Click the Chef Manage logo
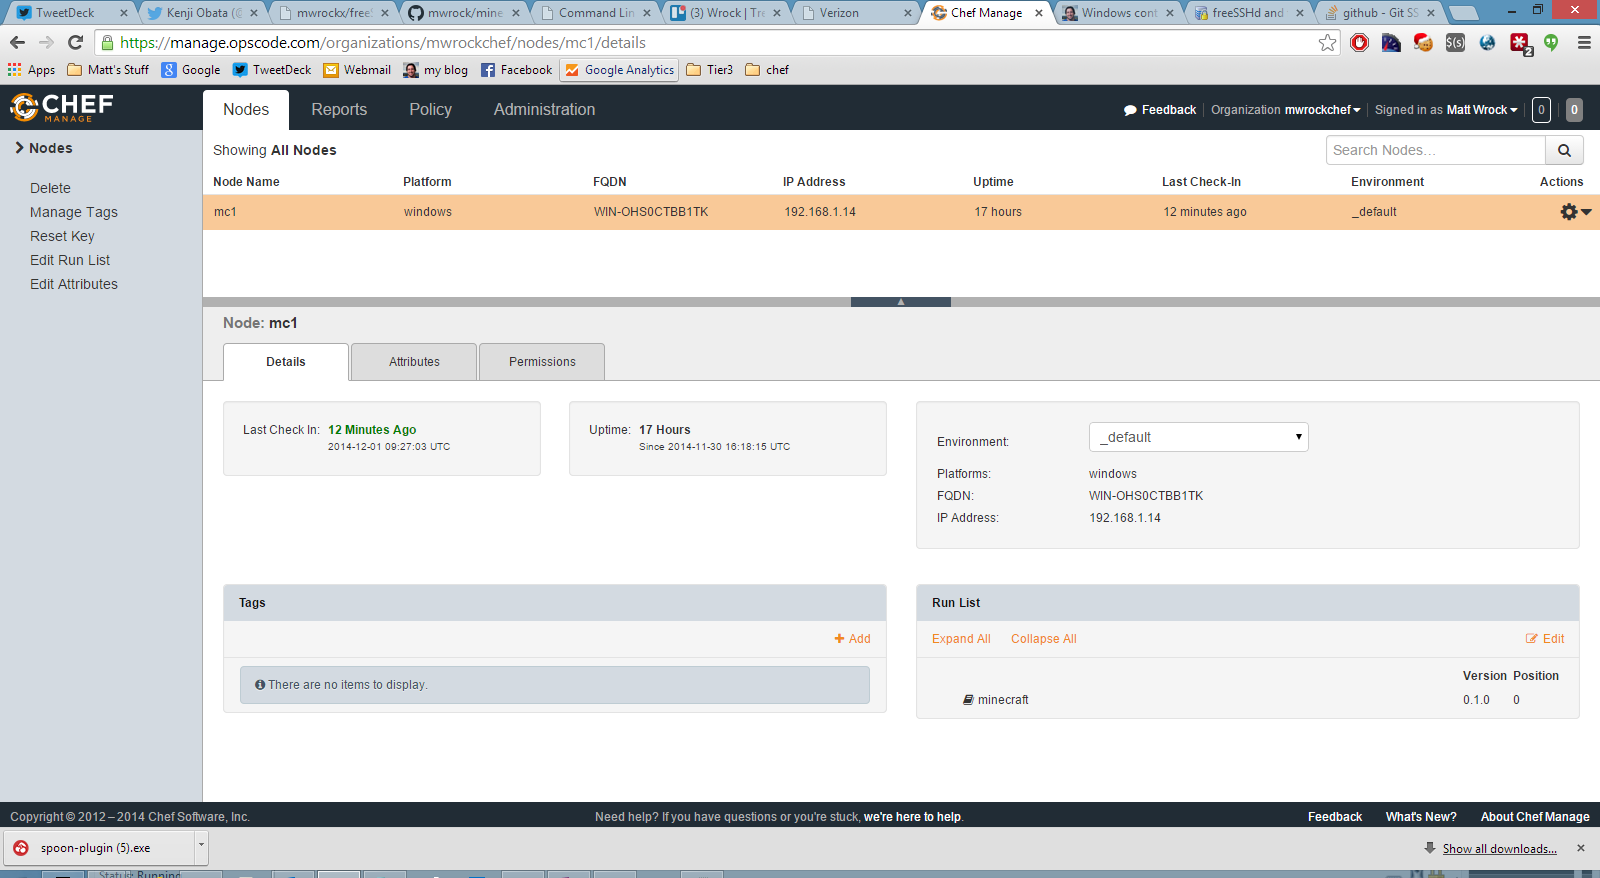This screenshot has width=1600, height=878. pyautogui.click(x=62, y=107)
